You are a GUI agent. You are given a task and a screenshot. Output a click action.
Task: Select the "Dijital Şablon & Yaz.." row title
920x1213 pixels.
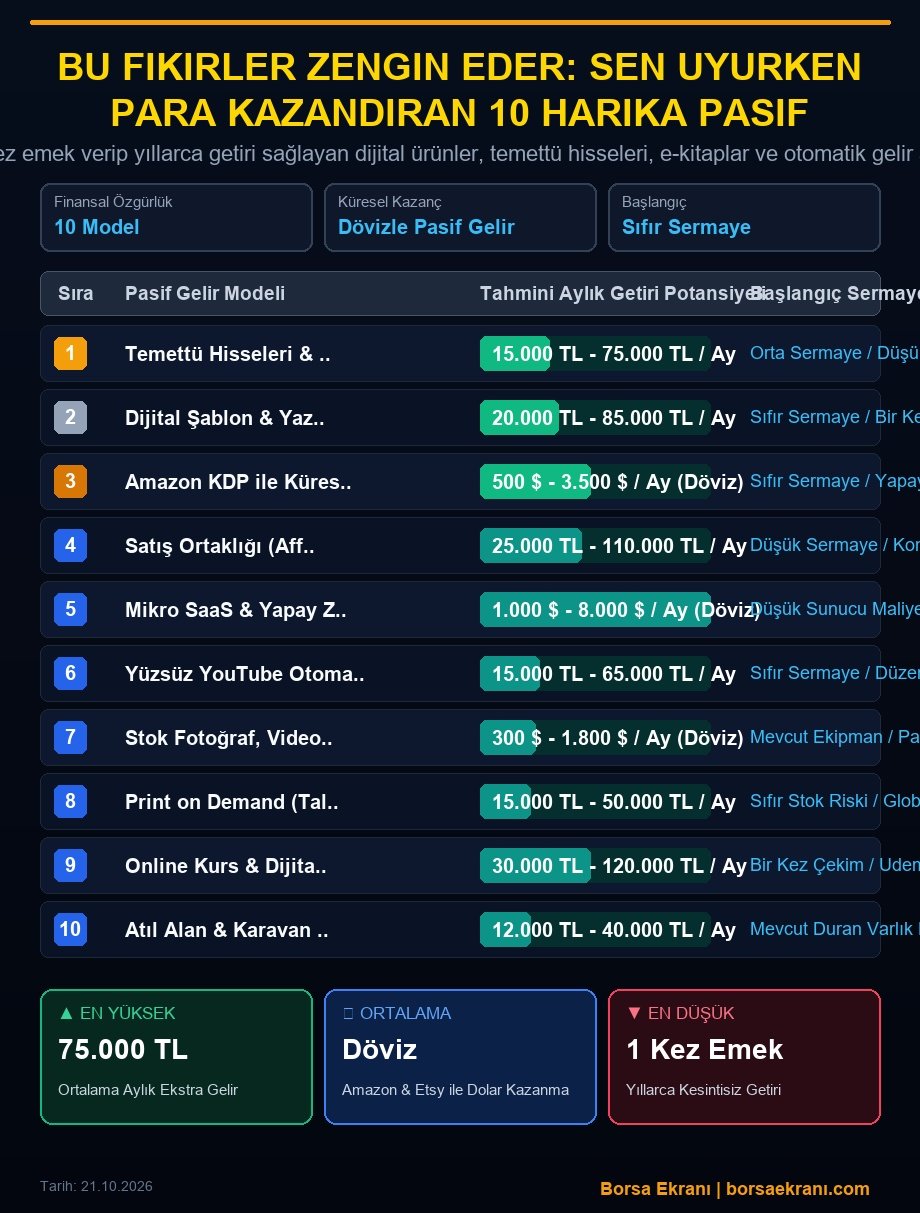coord(224,418)
